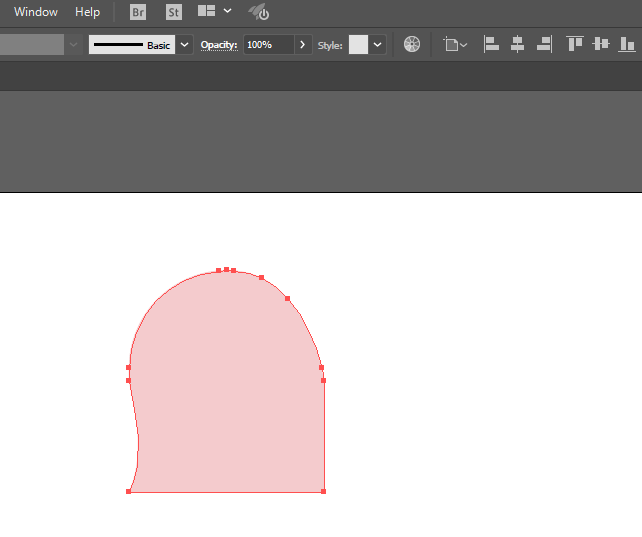Click horizontal align center icon
Screen dimensions: 642x537
pyautogui.click(x=517, y=44)
